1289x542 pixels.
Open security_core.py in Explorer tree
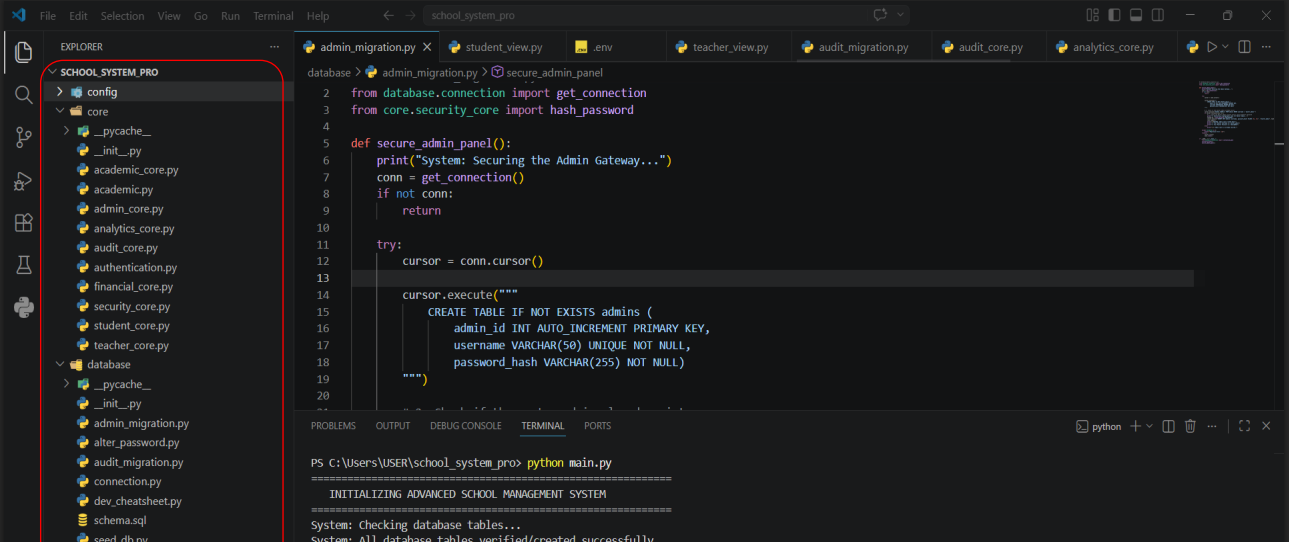point(132,306)
